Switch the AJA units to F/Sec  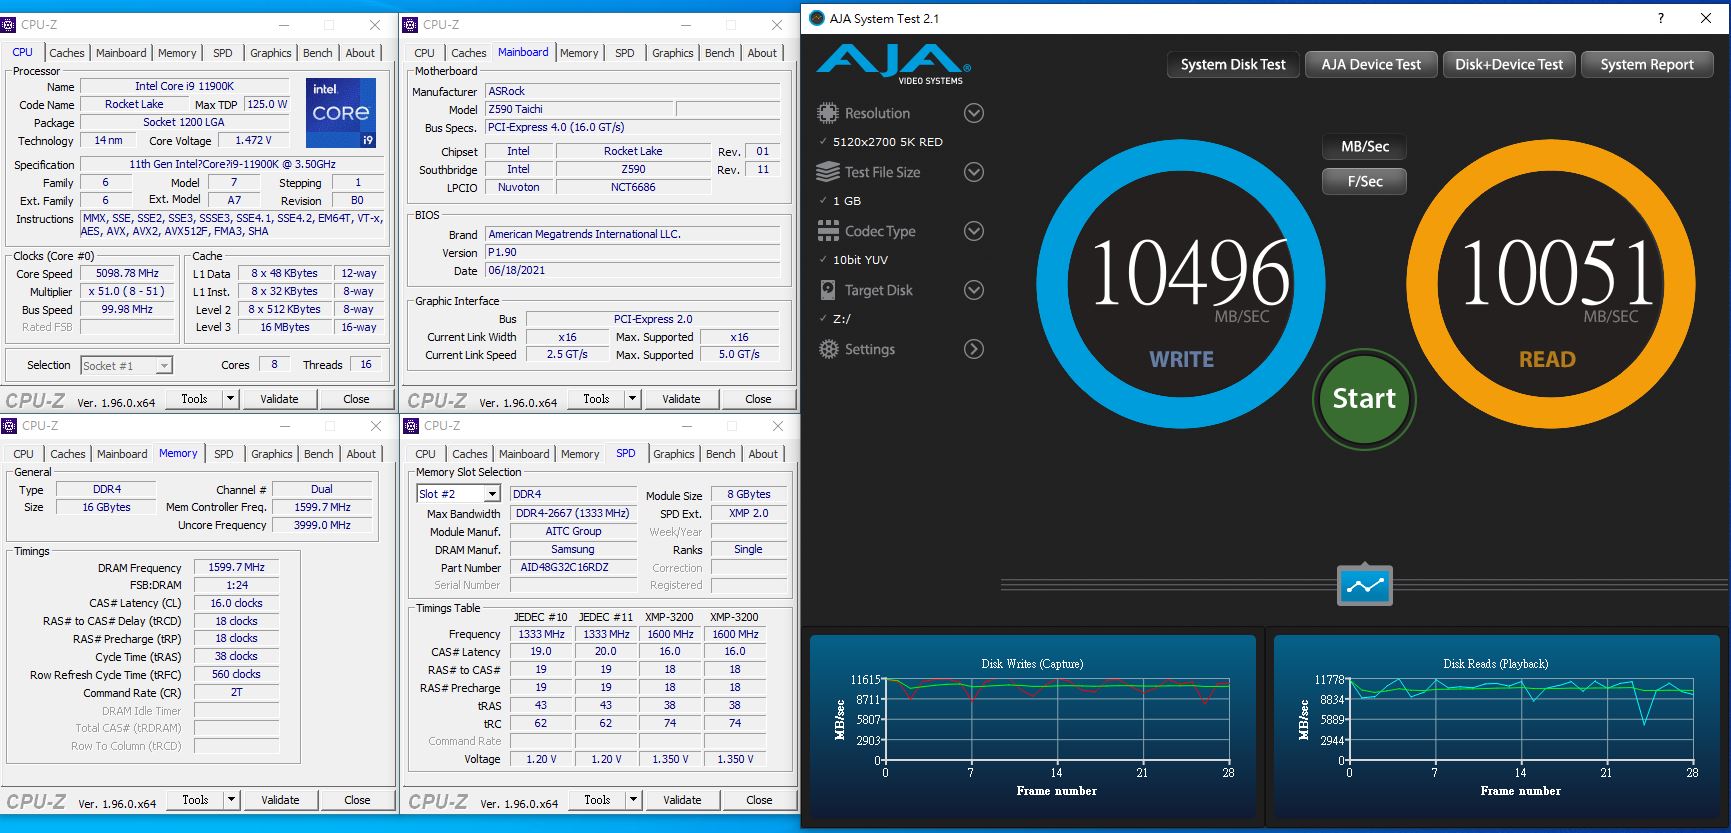(1365, 181)
